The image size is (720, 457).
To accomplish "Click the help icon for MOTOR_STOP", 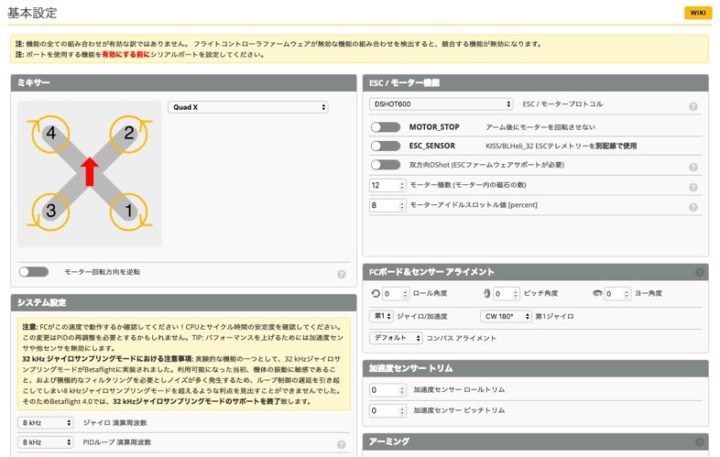I will point(693,128).
